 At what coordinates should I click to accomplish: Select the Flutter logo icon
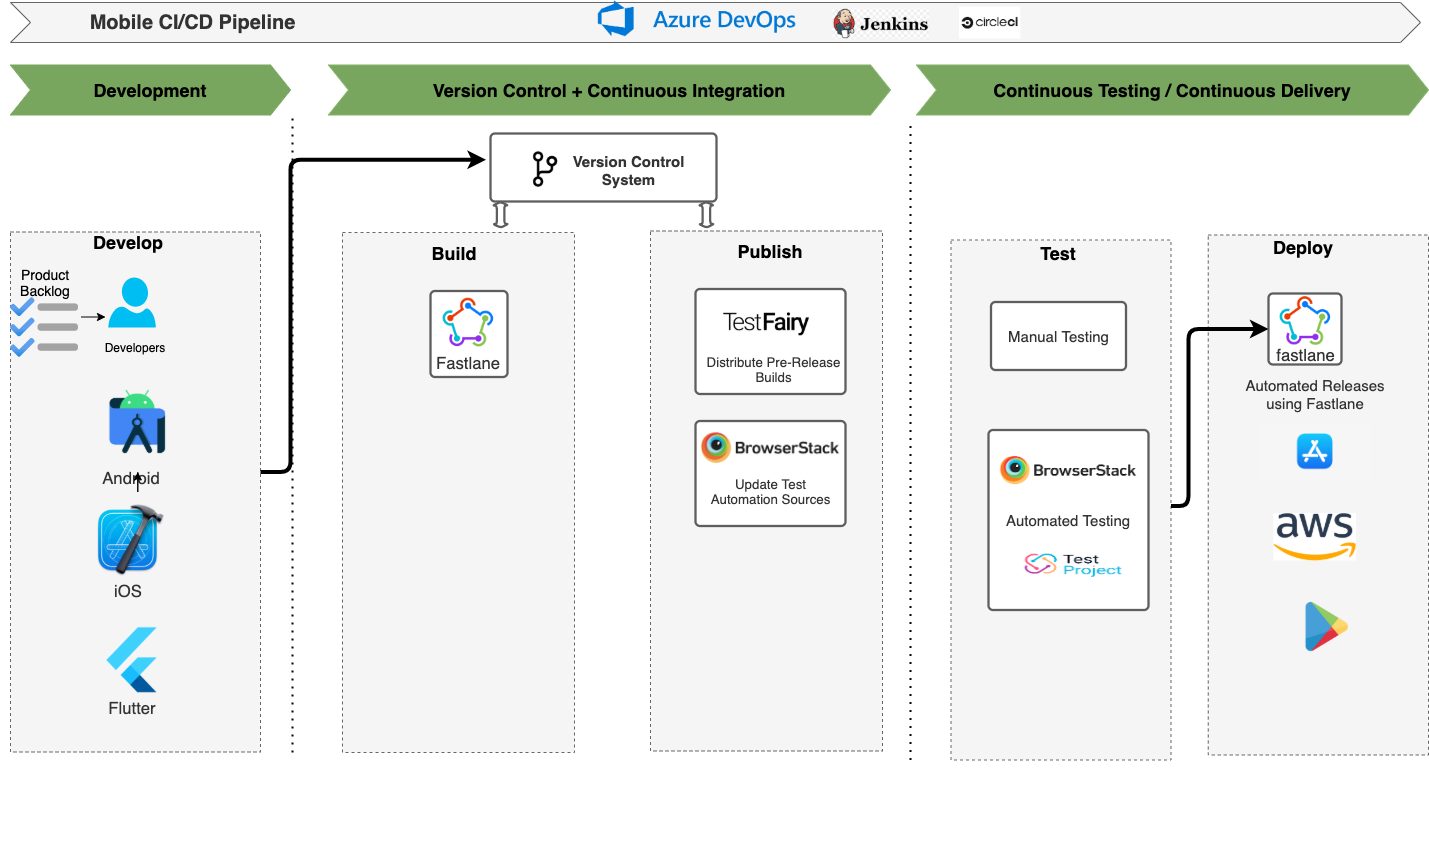point(132,660)
